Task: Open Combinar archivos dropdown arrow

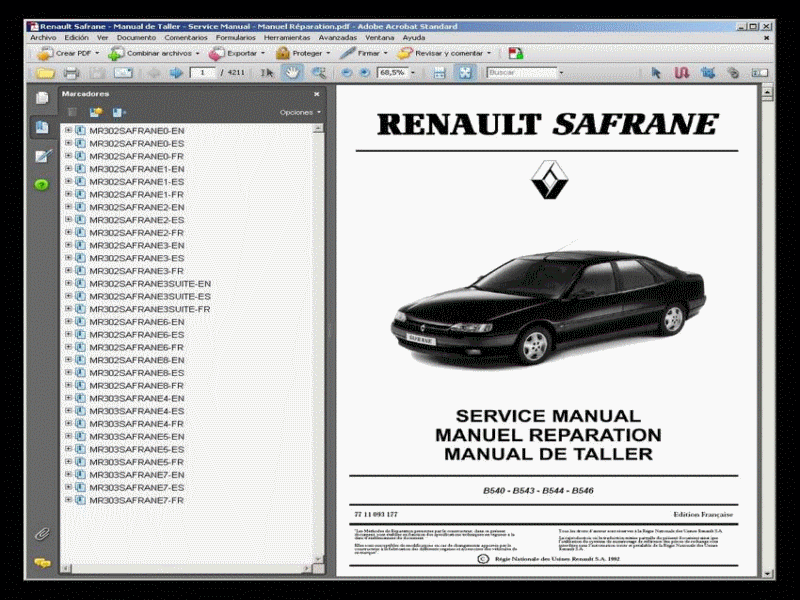Action: 197,53
